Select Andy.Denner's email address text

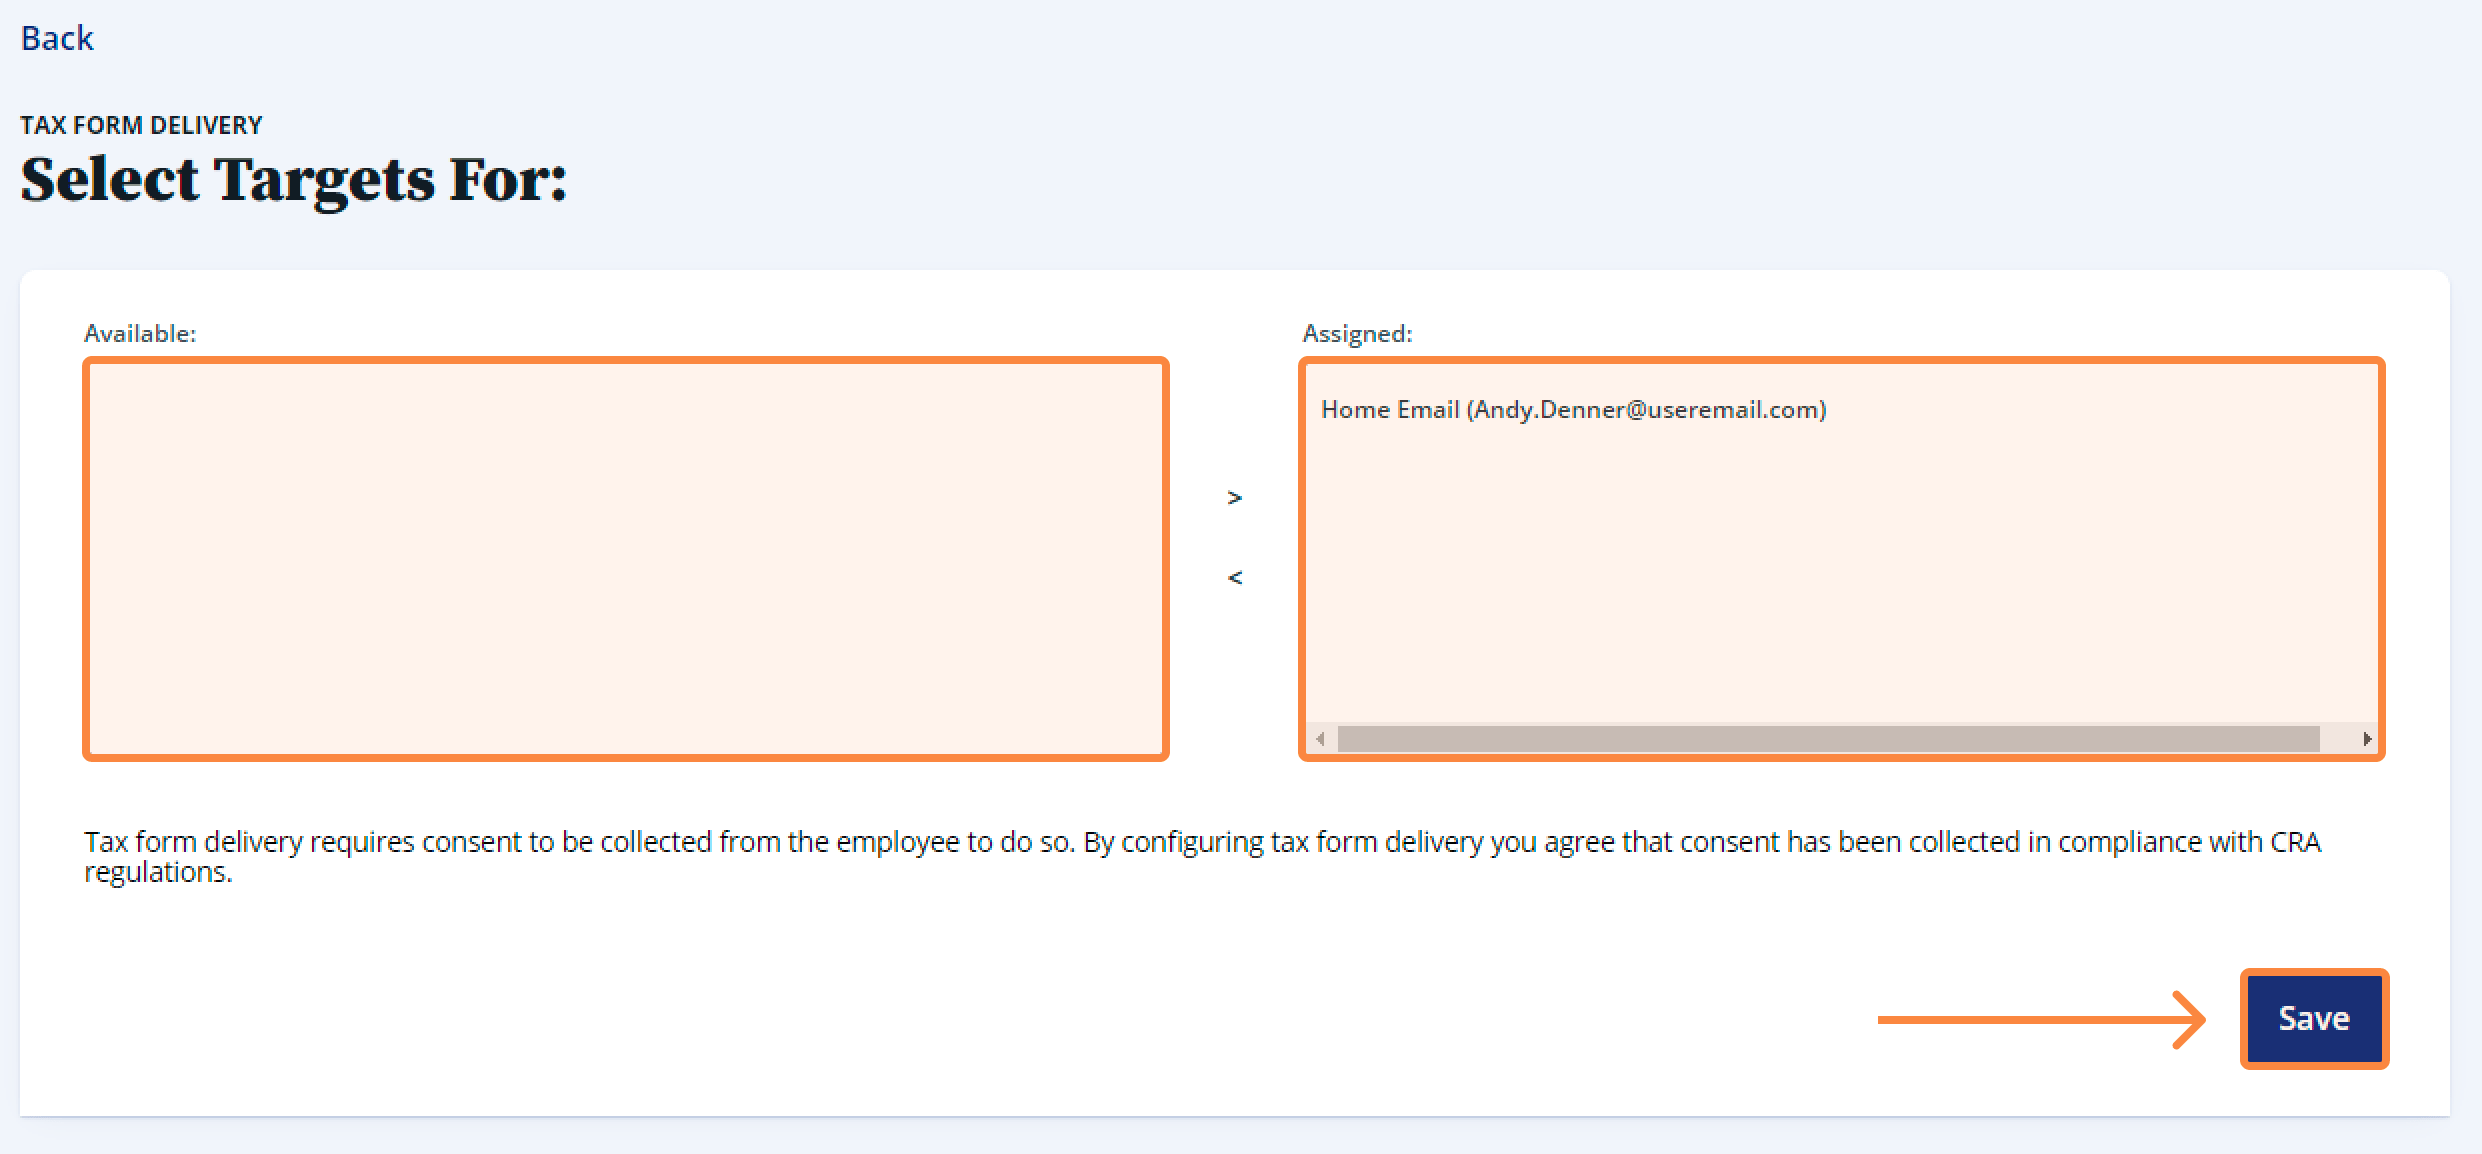1645,409
